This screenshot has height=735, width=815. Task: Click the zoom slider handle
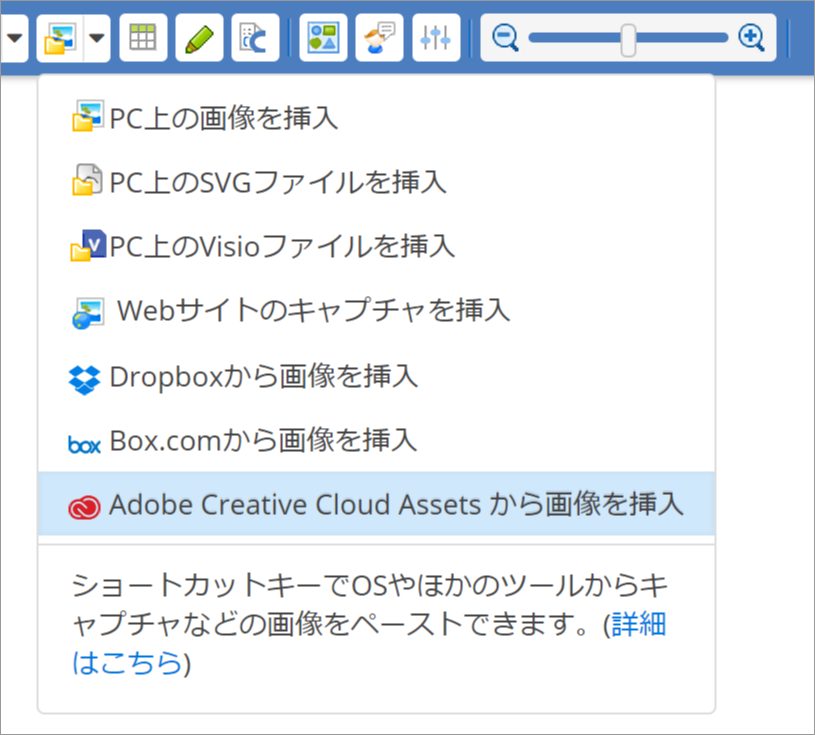(628, 39)
